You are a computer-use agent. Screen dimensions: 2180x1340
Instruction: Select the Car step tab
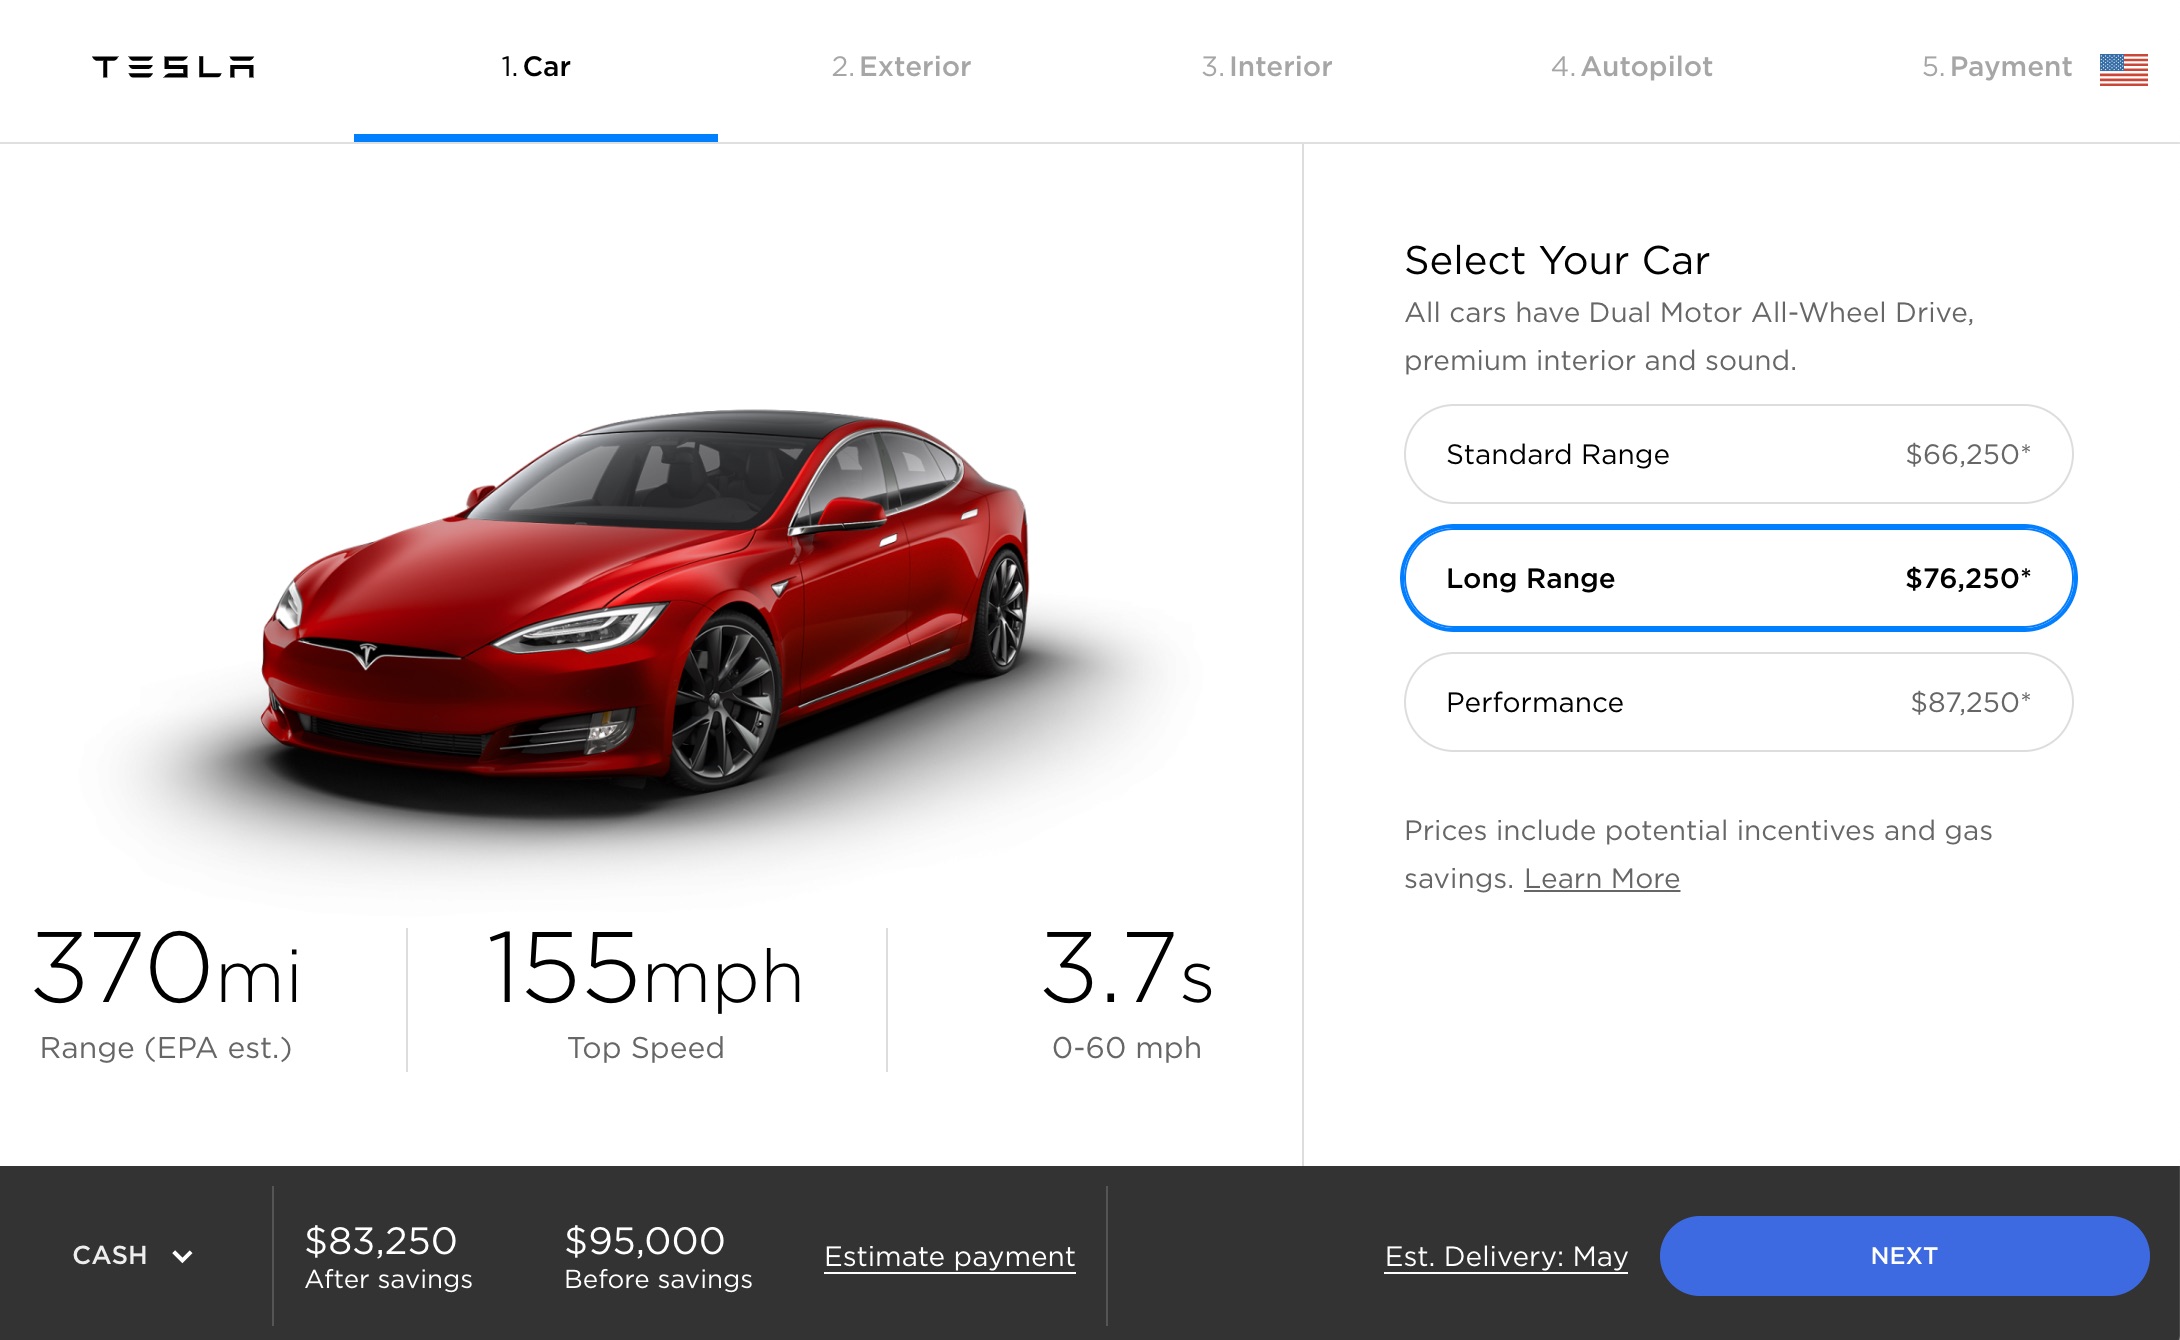point(536,67)
